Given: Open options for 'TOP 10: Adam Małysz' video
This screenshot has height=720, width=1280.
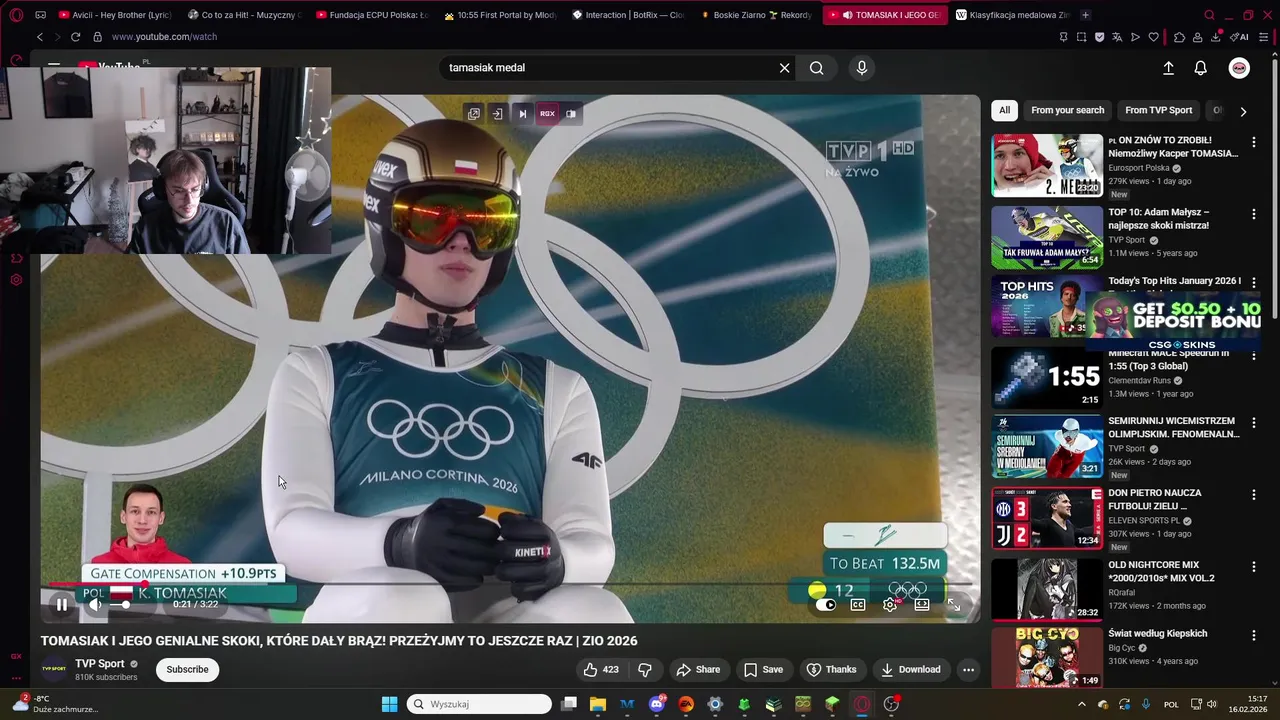Looking at the screenshot, I should tap(1253, 214).
